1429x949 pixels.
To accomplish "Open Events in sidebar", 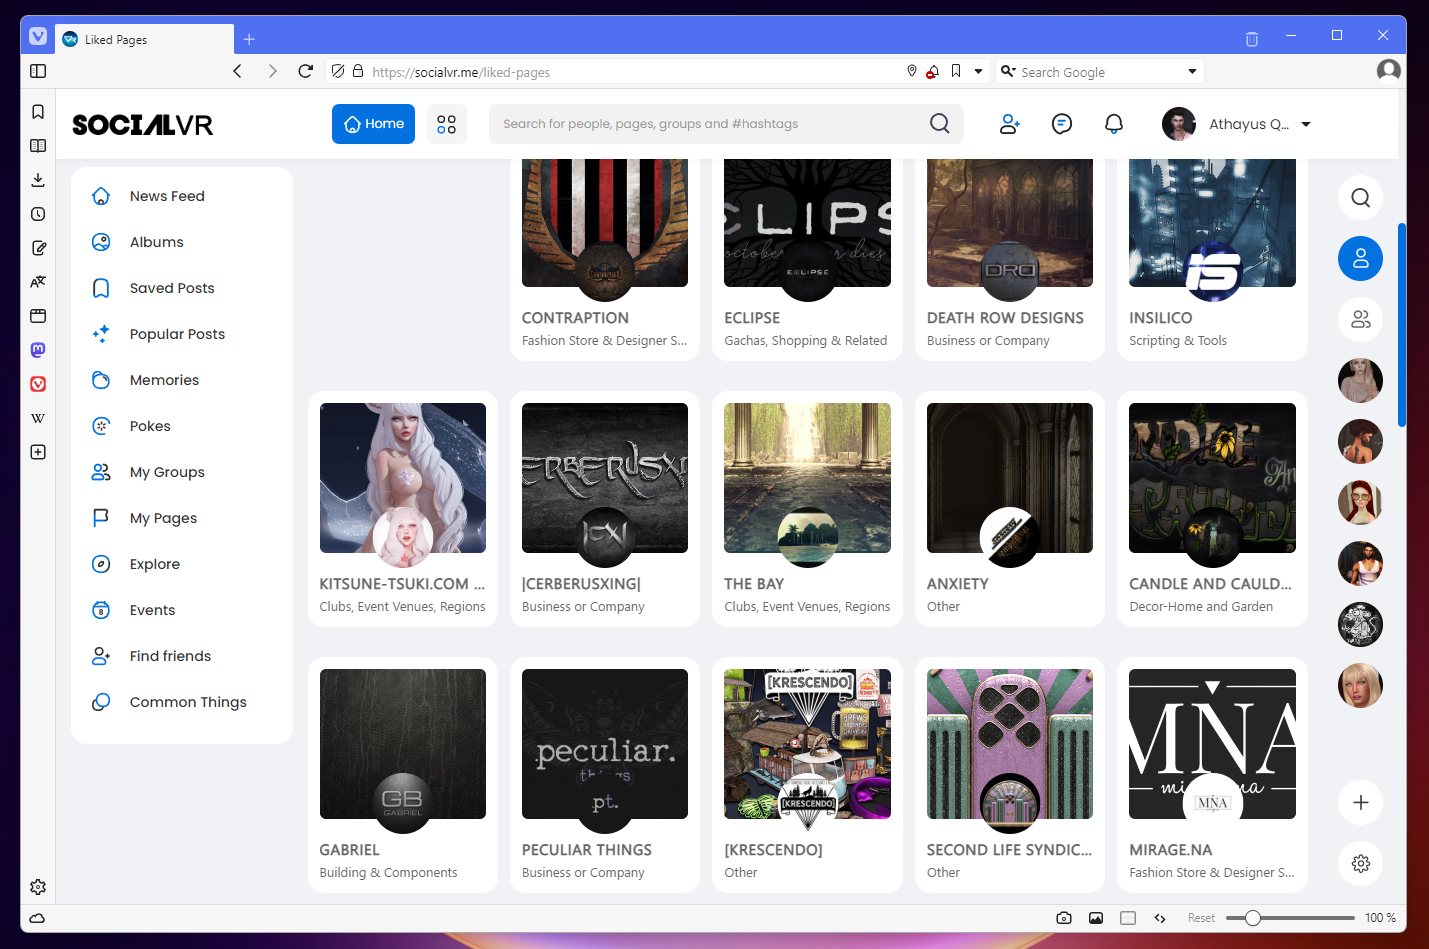I will point(152,610).
